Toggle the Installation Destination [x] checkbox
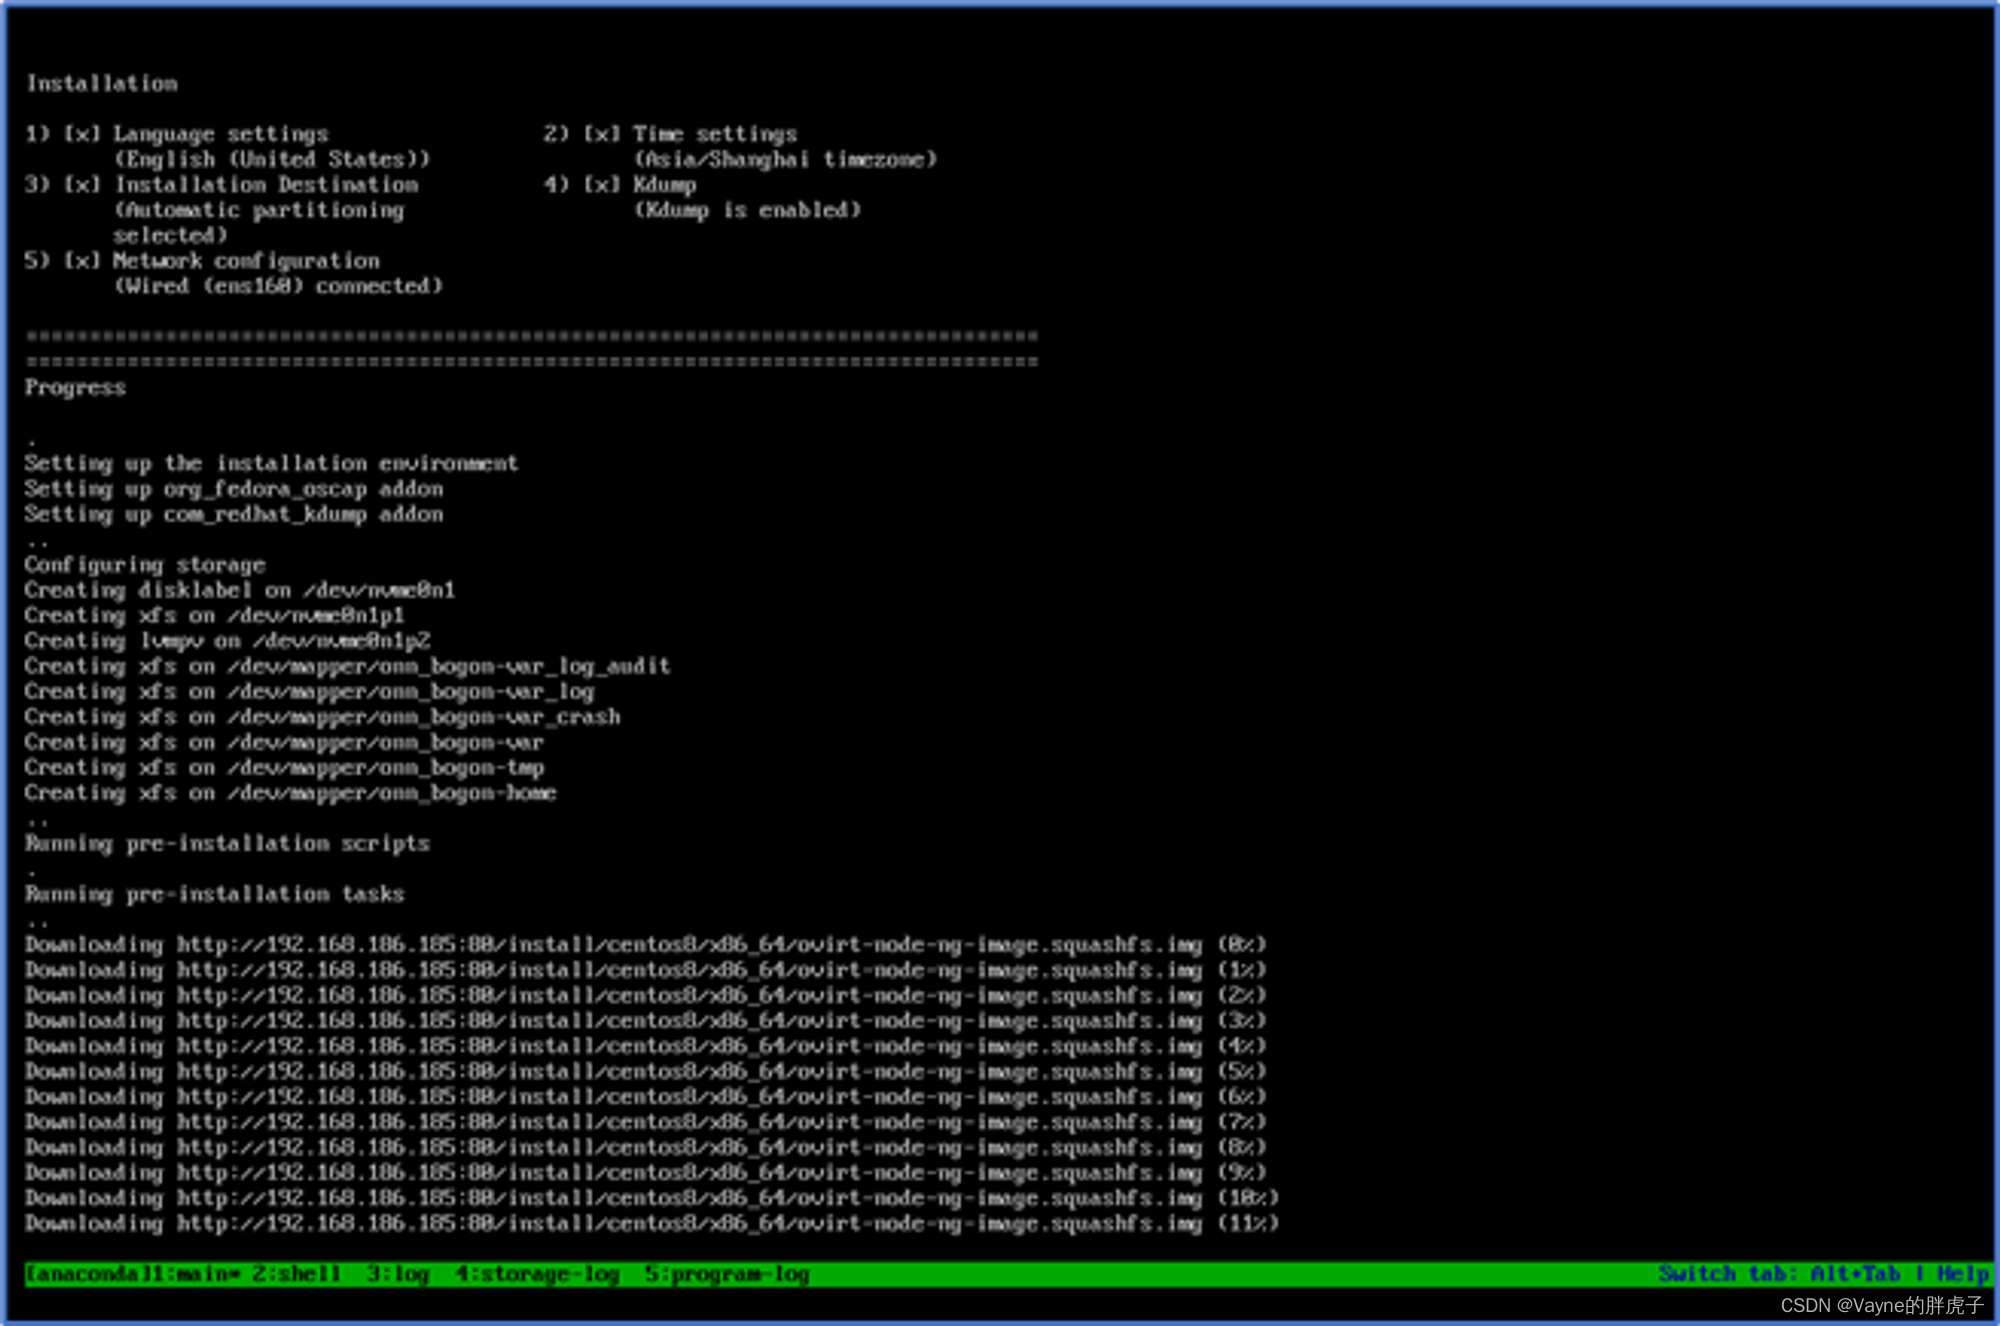This screenshot has width=2000, height=1326. (82, 185)
